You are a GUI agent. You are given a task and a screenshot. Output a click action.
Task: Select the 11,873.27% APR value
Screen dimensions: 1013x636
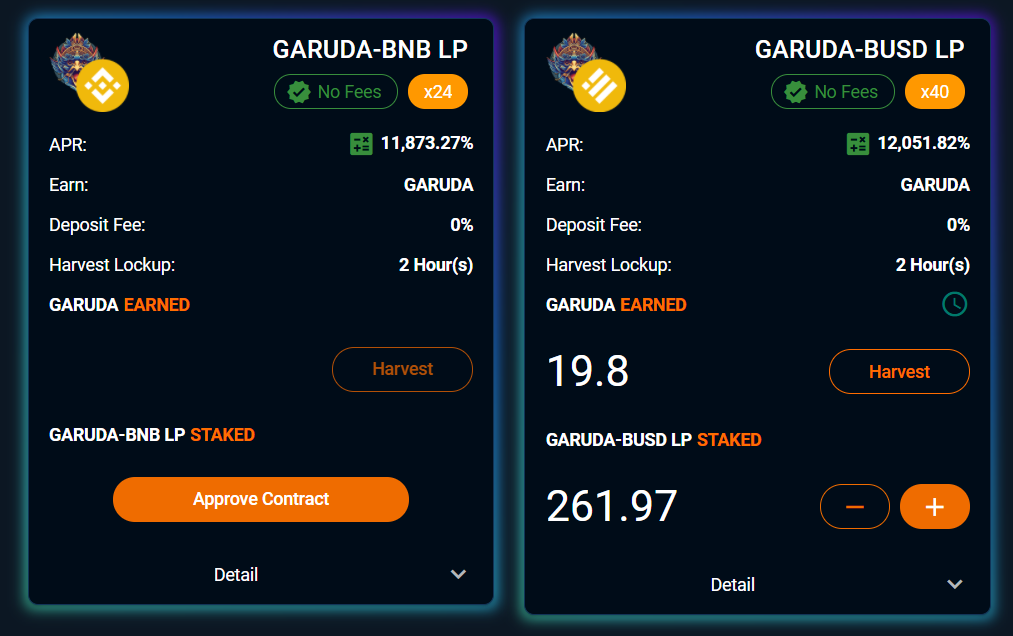pyautogui.click(x=427, y=143)
